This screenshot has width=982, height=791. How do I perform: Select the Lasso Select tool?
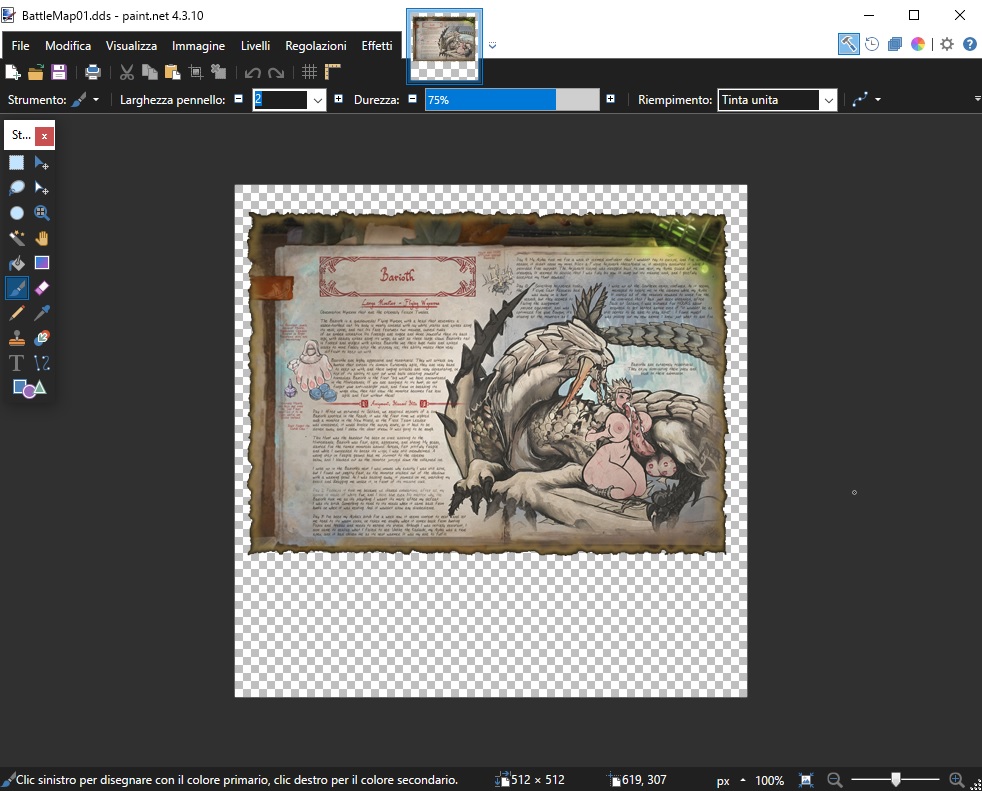17,188
